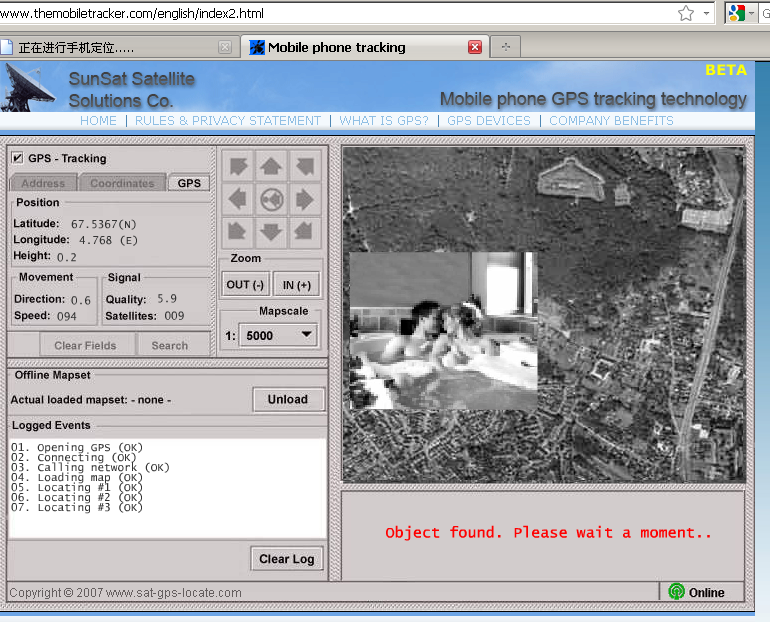The width and height of the screenshot is (770, 622).
Task: Click the bookmark star in address bar
Action: [686, 13]
